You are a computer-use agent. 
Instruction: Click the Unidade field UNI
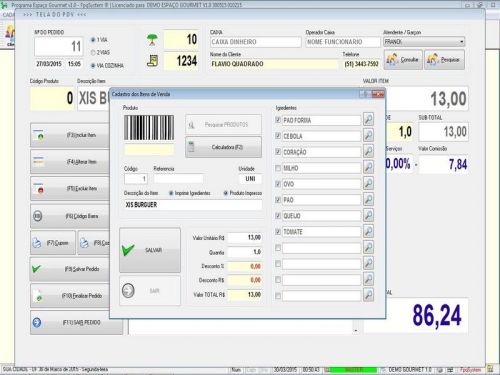250,179
